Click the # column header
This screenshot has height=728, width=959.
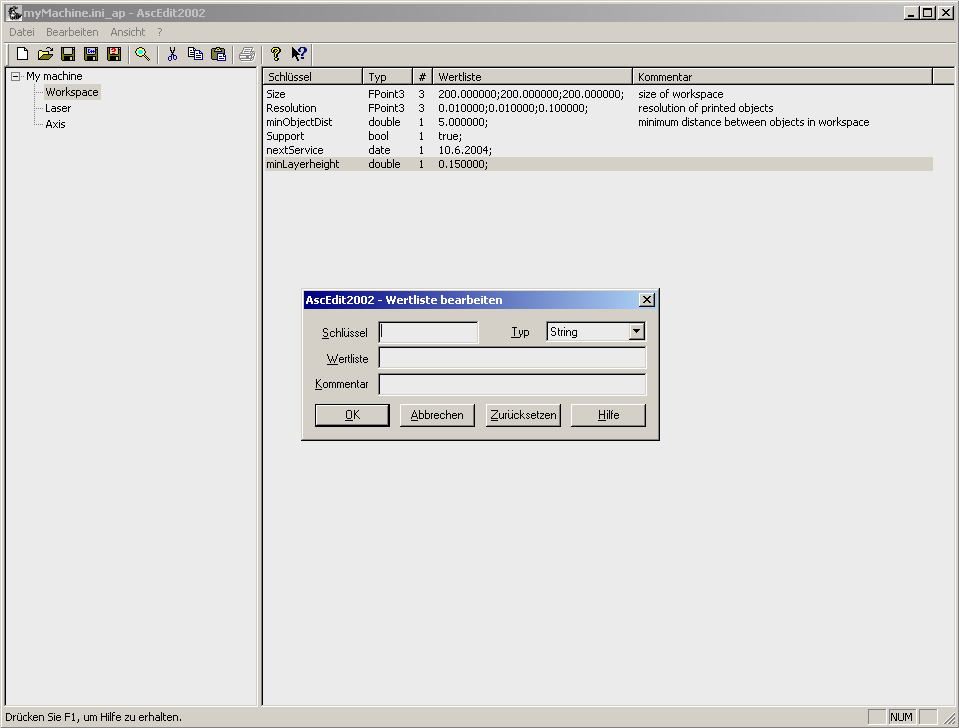tap(422, 76)
